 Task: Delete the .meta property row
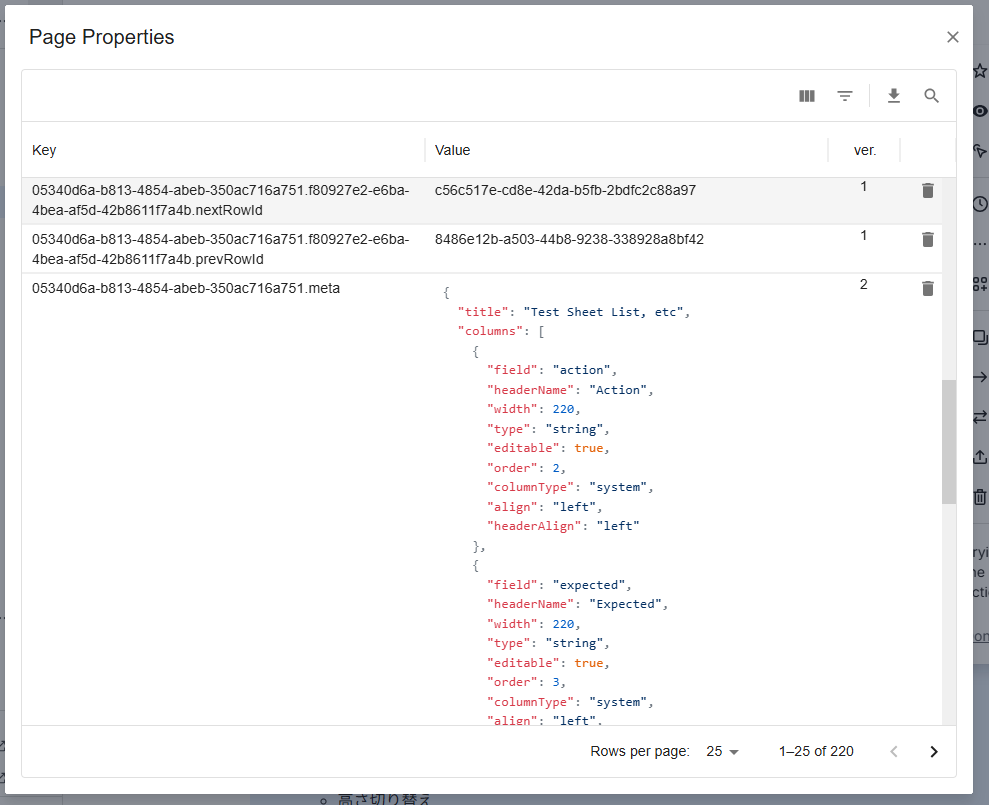point(928,288)
